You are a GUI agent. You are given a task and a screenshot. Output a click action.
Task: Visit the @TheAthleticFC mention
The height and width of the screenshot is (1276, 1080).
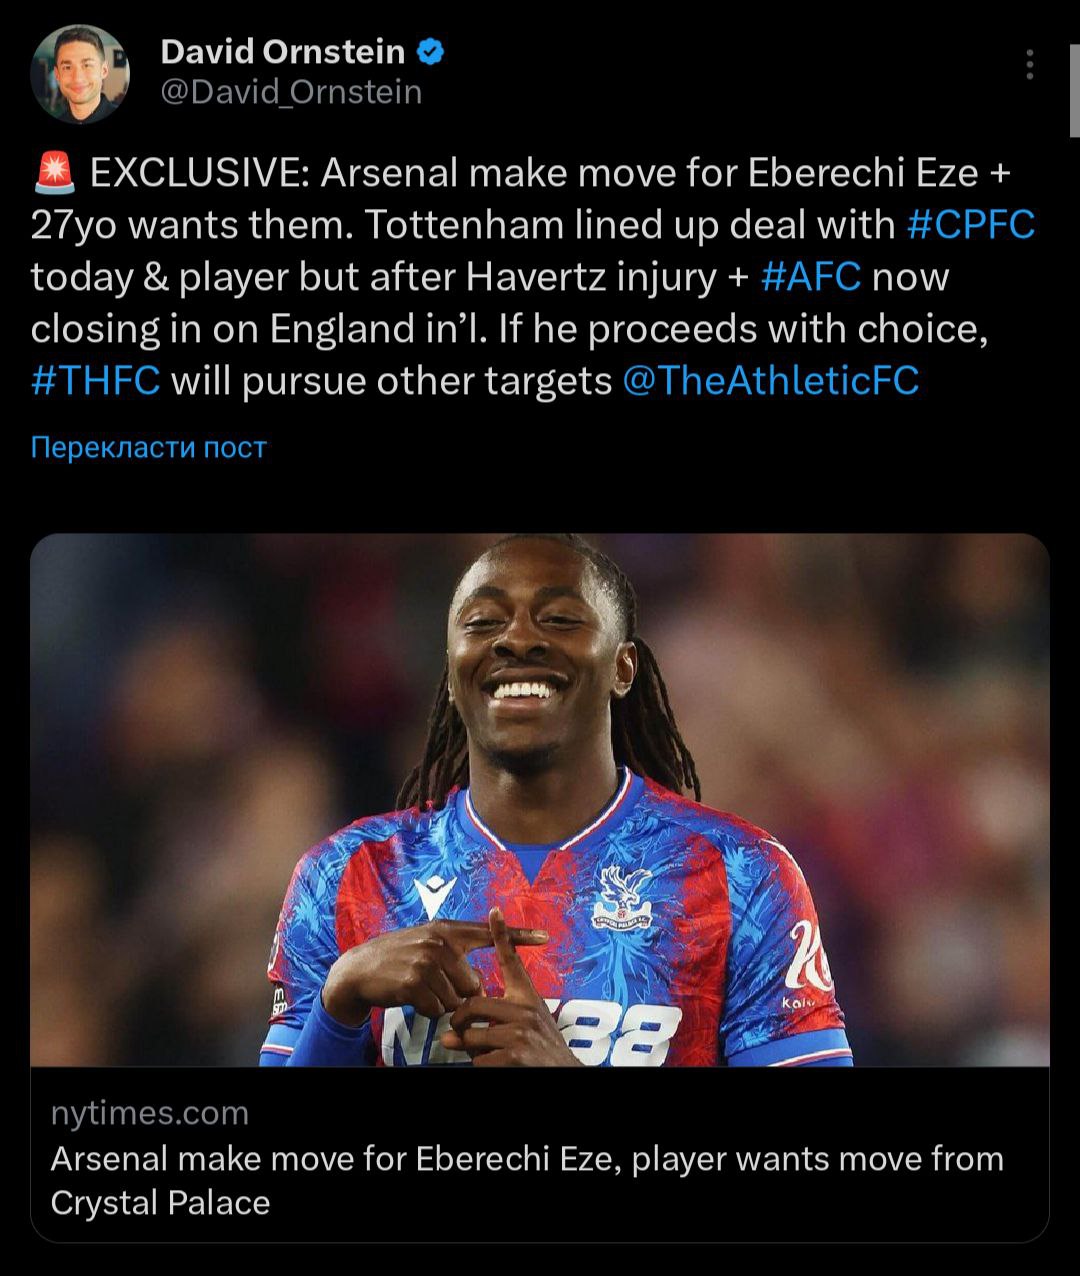point(770,381)
